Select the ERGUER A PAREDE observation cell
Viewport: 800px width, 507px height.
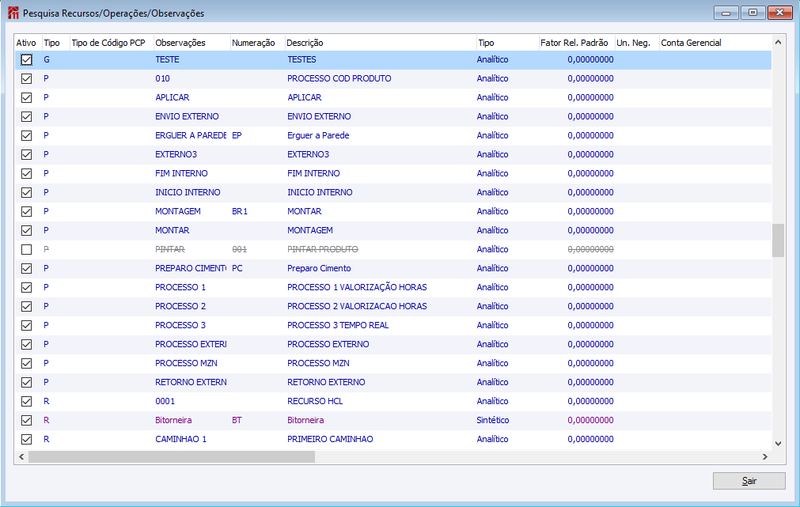click(x=191, y=136)
